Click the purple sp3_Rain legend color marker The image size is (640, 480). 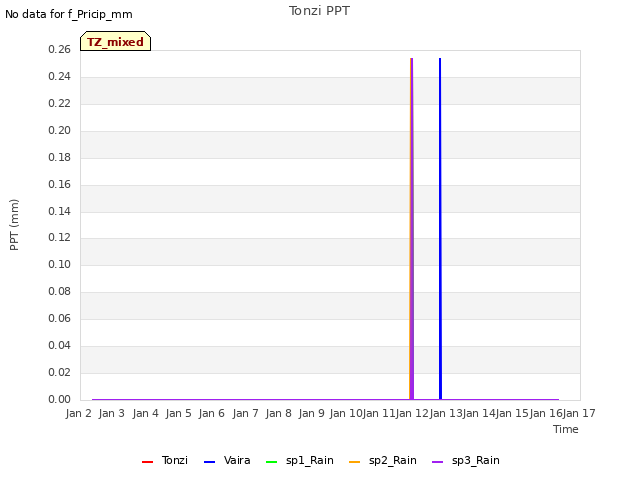point(438,462)
